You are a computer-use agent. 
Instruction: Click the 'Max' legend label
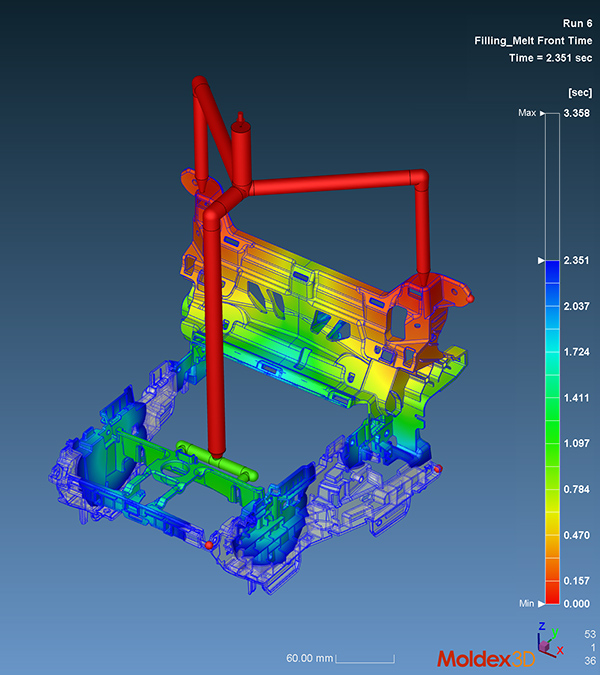527,113
